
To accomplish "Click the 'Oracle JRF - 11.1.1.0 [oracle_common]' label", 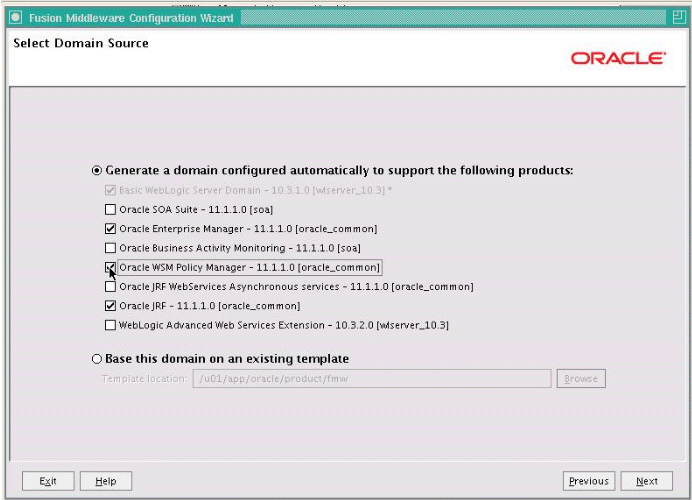I will pos(210,306).
